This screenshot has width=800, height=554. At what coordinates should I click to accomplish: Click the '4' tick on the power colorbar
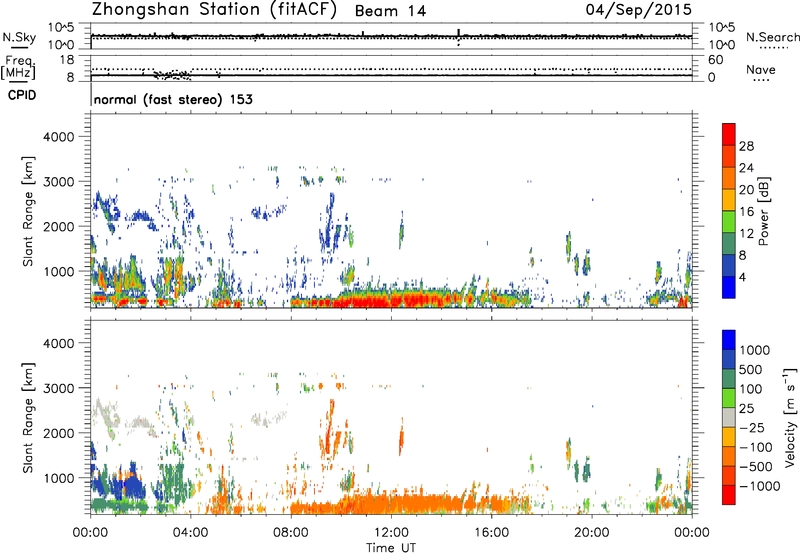[742, 277]
